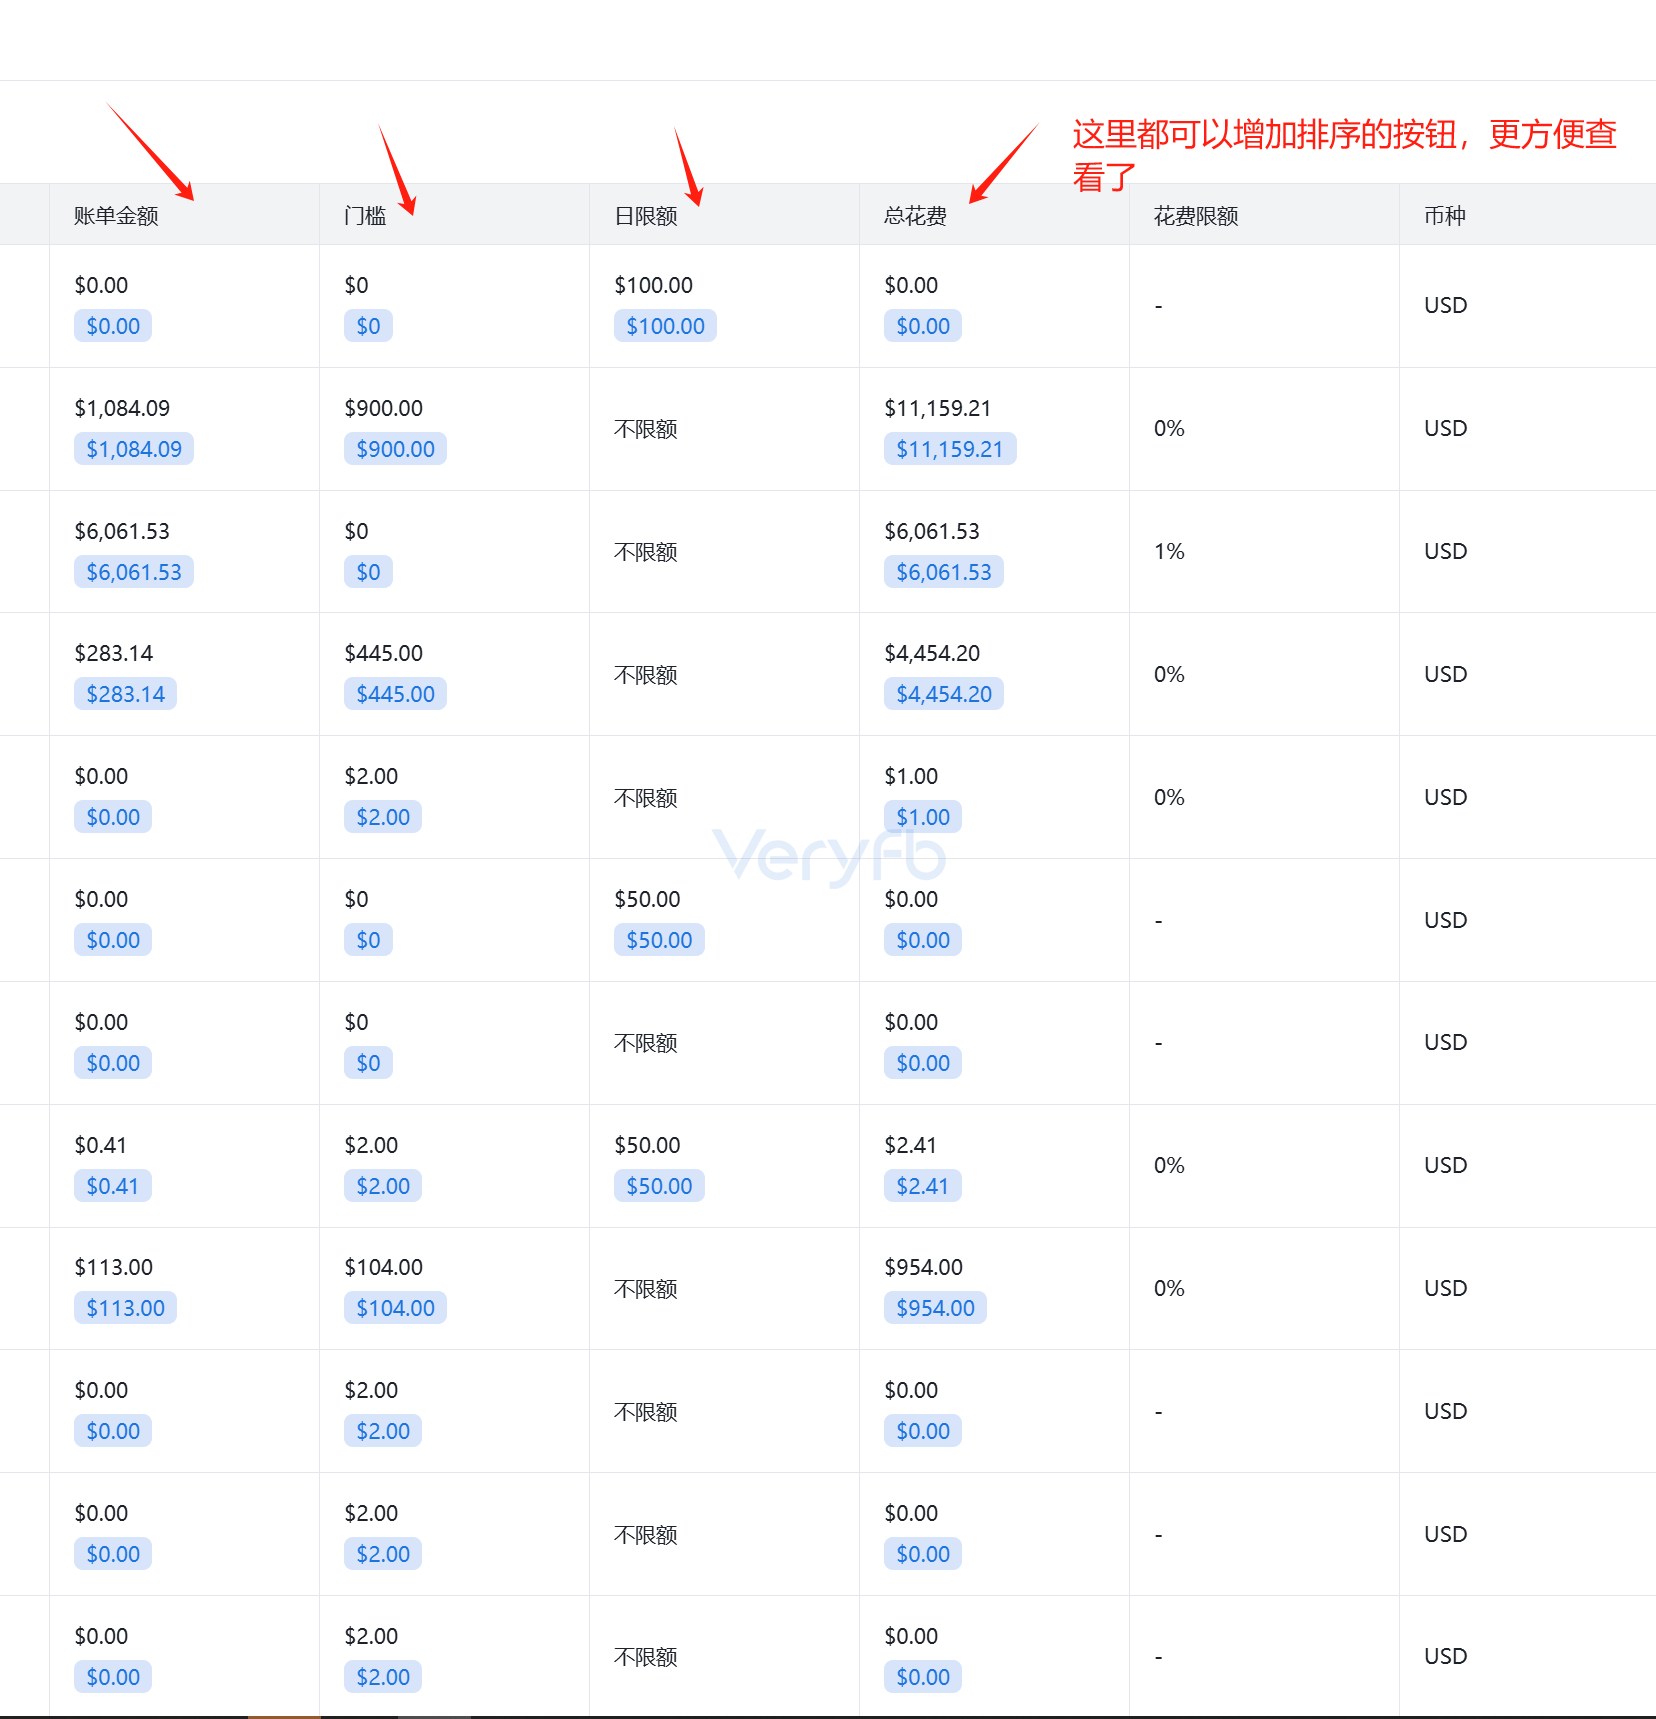
Task: Select the plain $0.41 bill amount
Action: coord(100,1145)
